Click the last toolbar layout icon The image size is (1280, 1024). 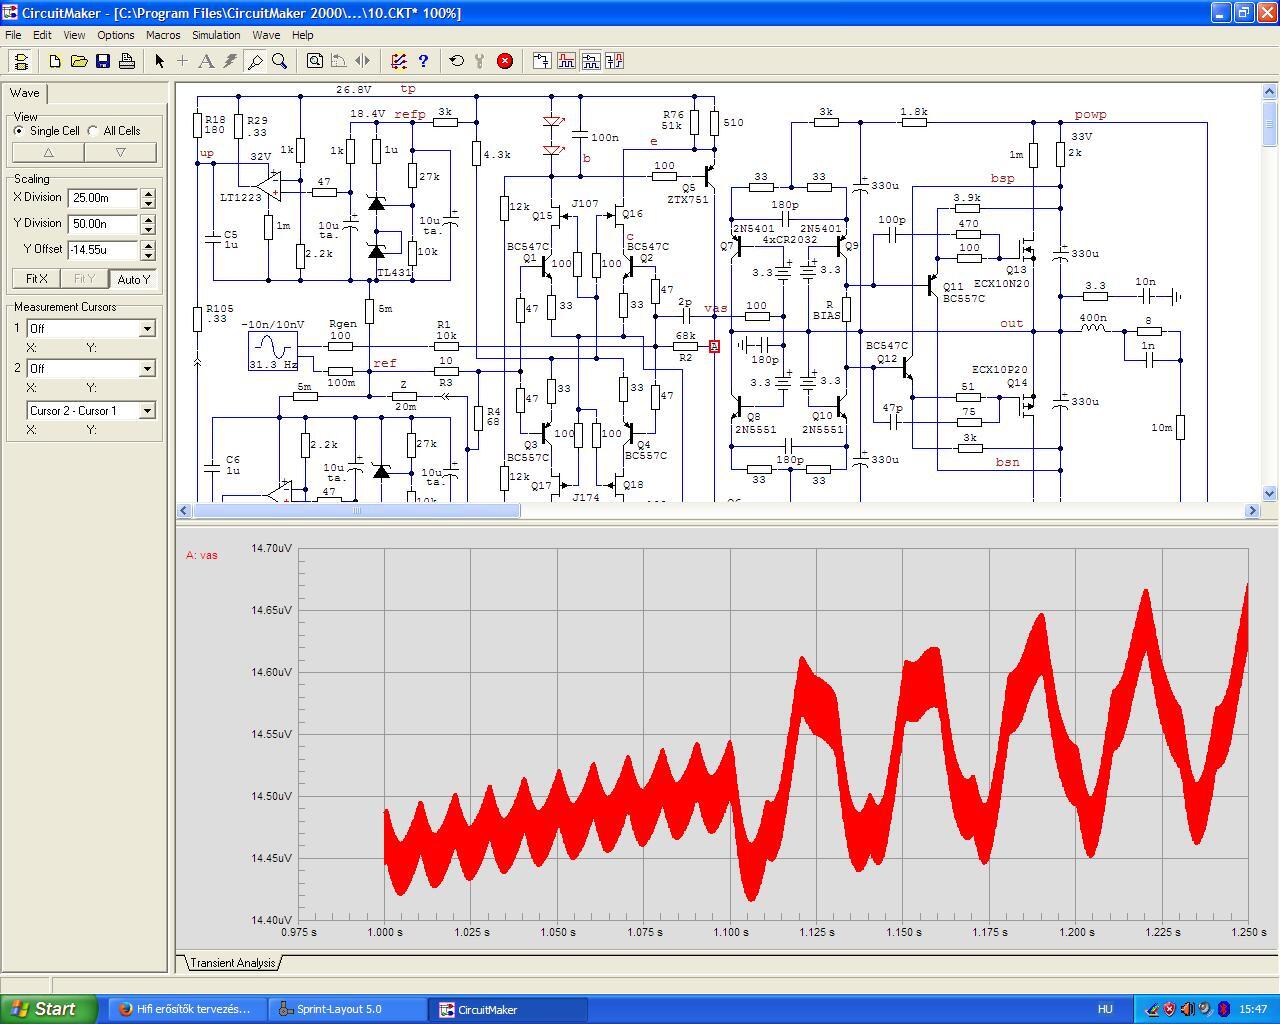coord(614,61)
